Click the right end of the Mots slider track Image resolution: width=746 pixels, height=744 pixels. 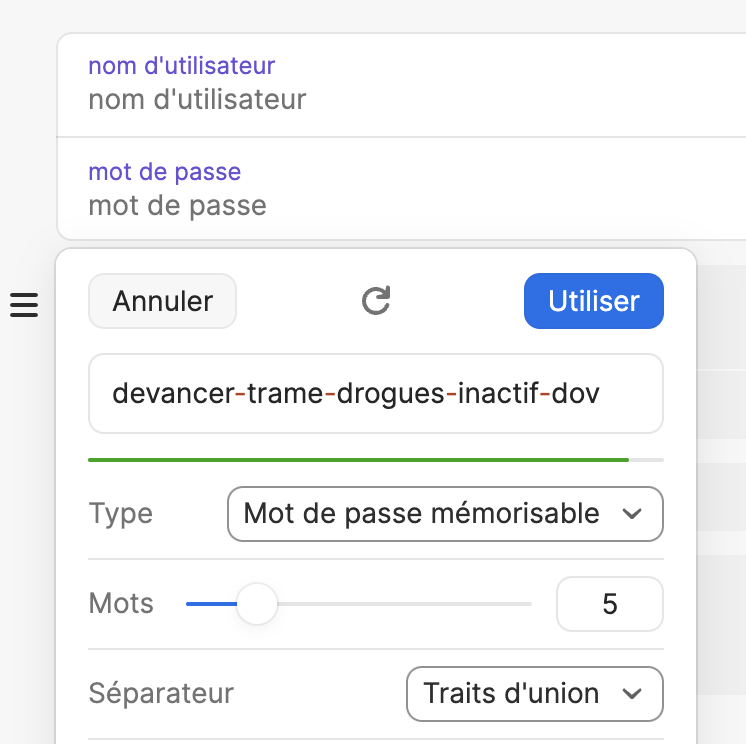528,604
